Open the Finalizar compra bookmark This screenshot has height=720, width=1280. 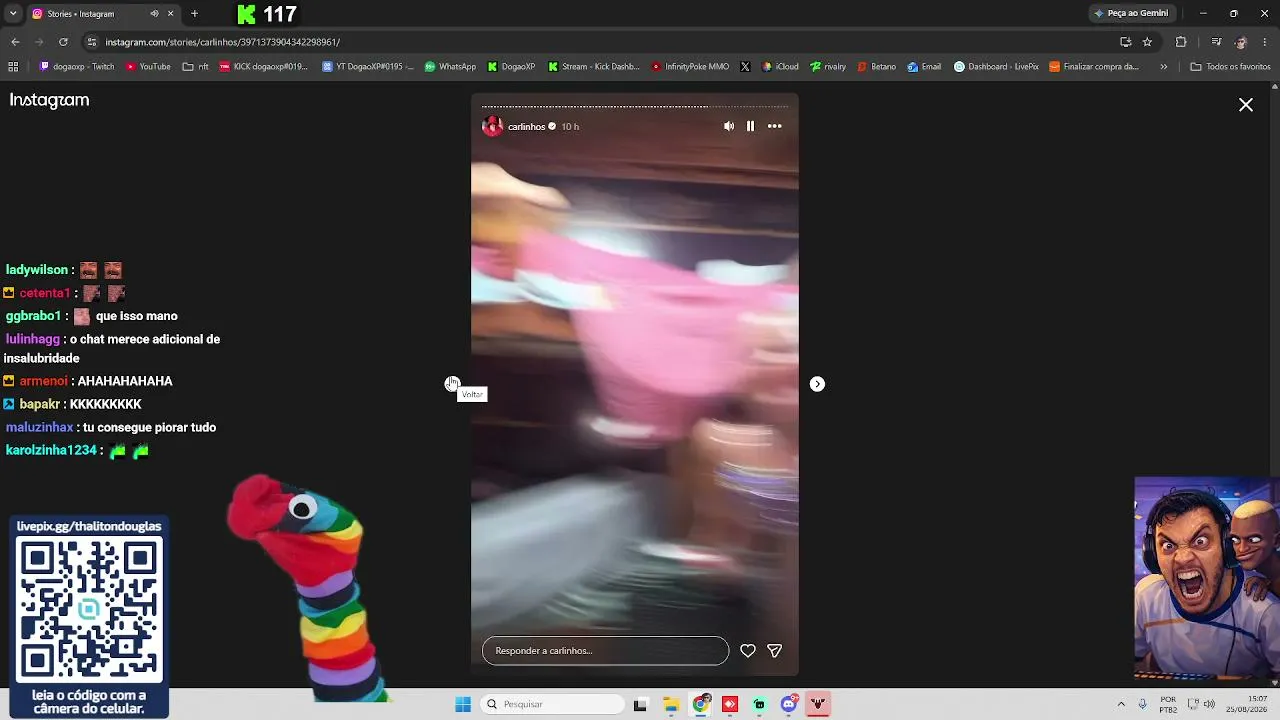tap(1094, 67)
